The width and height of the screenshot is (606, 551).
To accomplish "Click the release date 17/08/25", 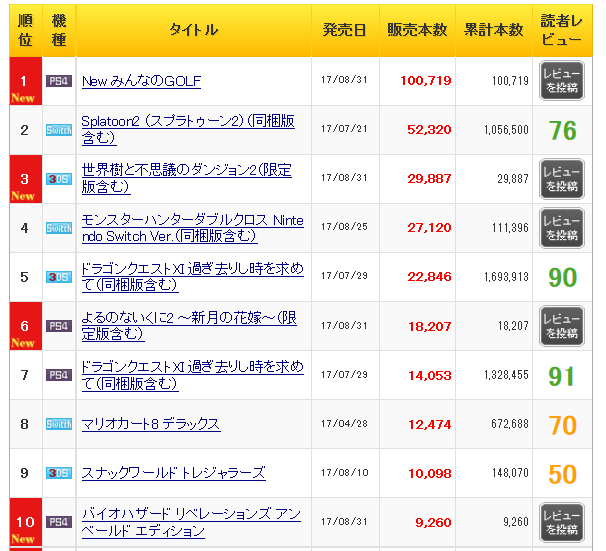I will pyautogui.click(x=344, y=226).
